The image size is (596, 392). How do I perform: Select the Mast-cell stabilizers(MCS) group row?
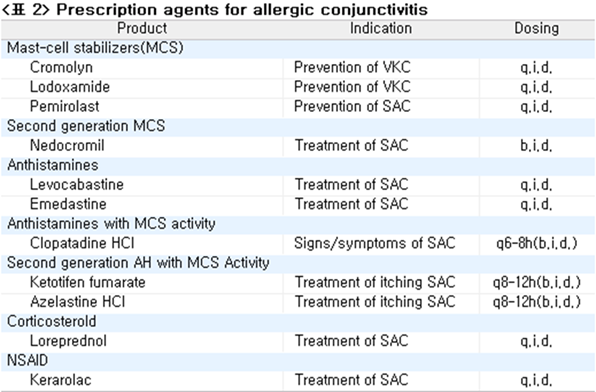[298, 48]
